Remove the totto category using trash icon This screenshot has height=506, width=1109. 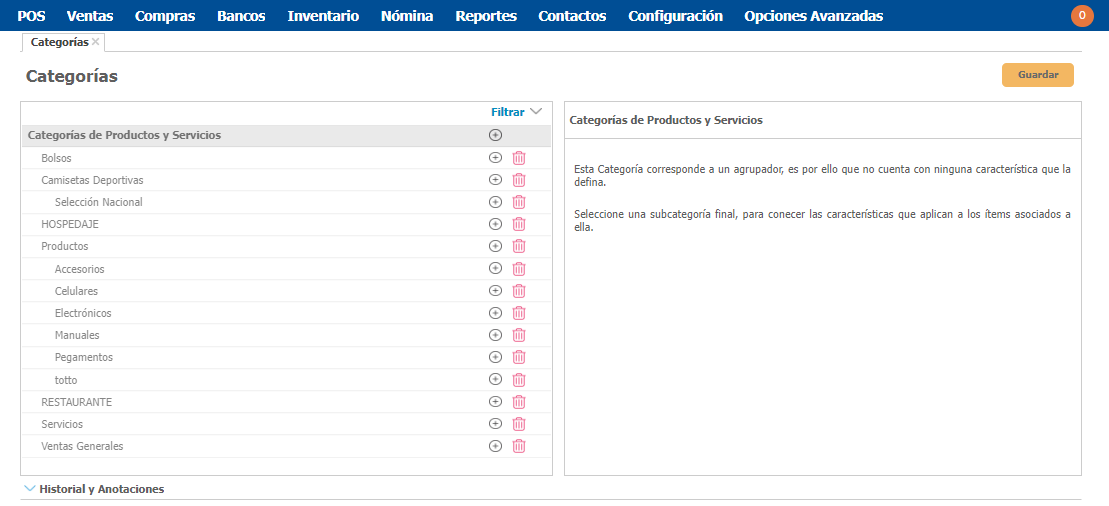coord(519,380)
